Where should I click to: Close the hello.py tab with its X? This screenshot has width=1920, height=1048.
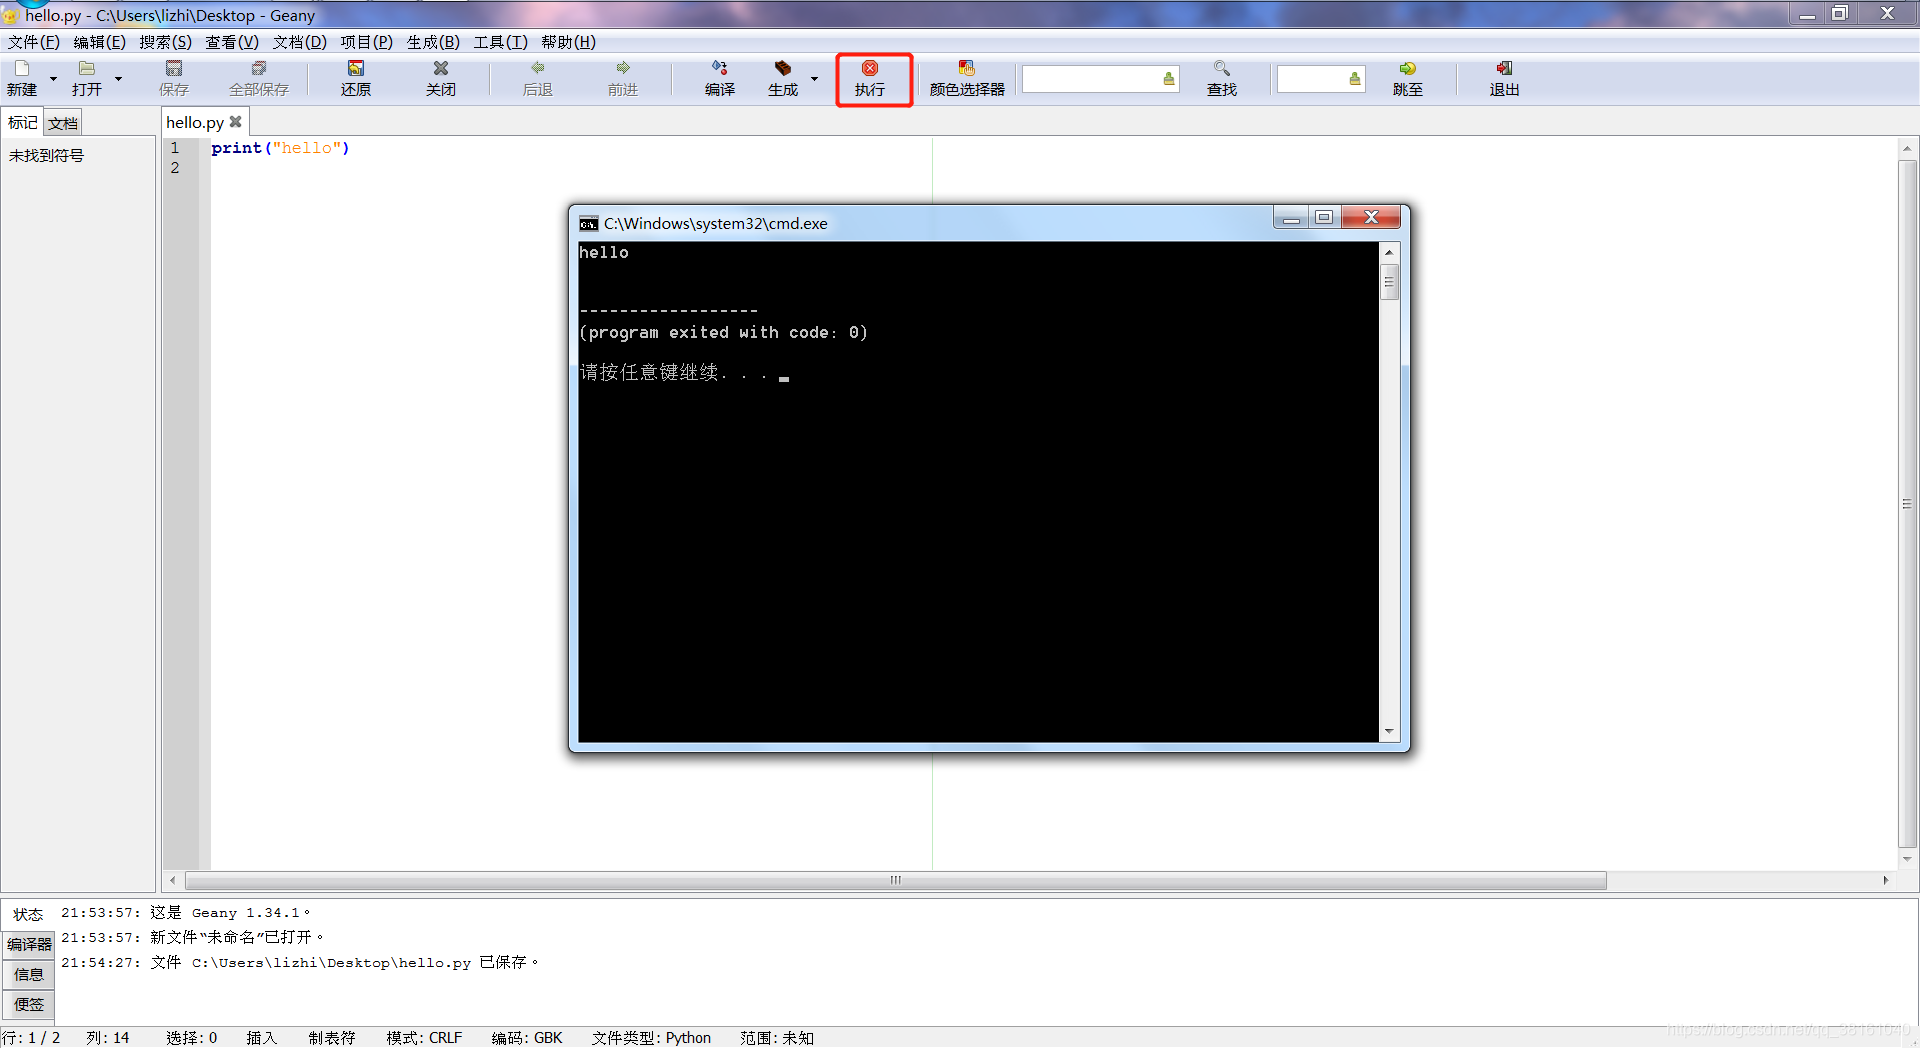coord(236,122)
